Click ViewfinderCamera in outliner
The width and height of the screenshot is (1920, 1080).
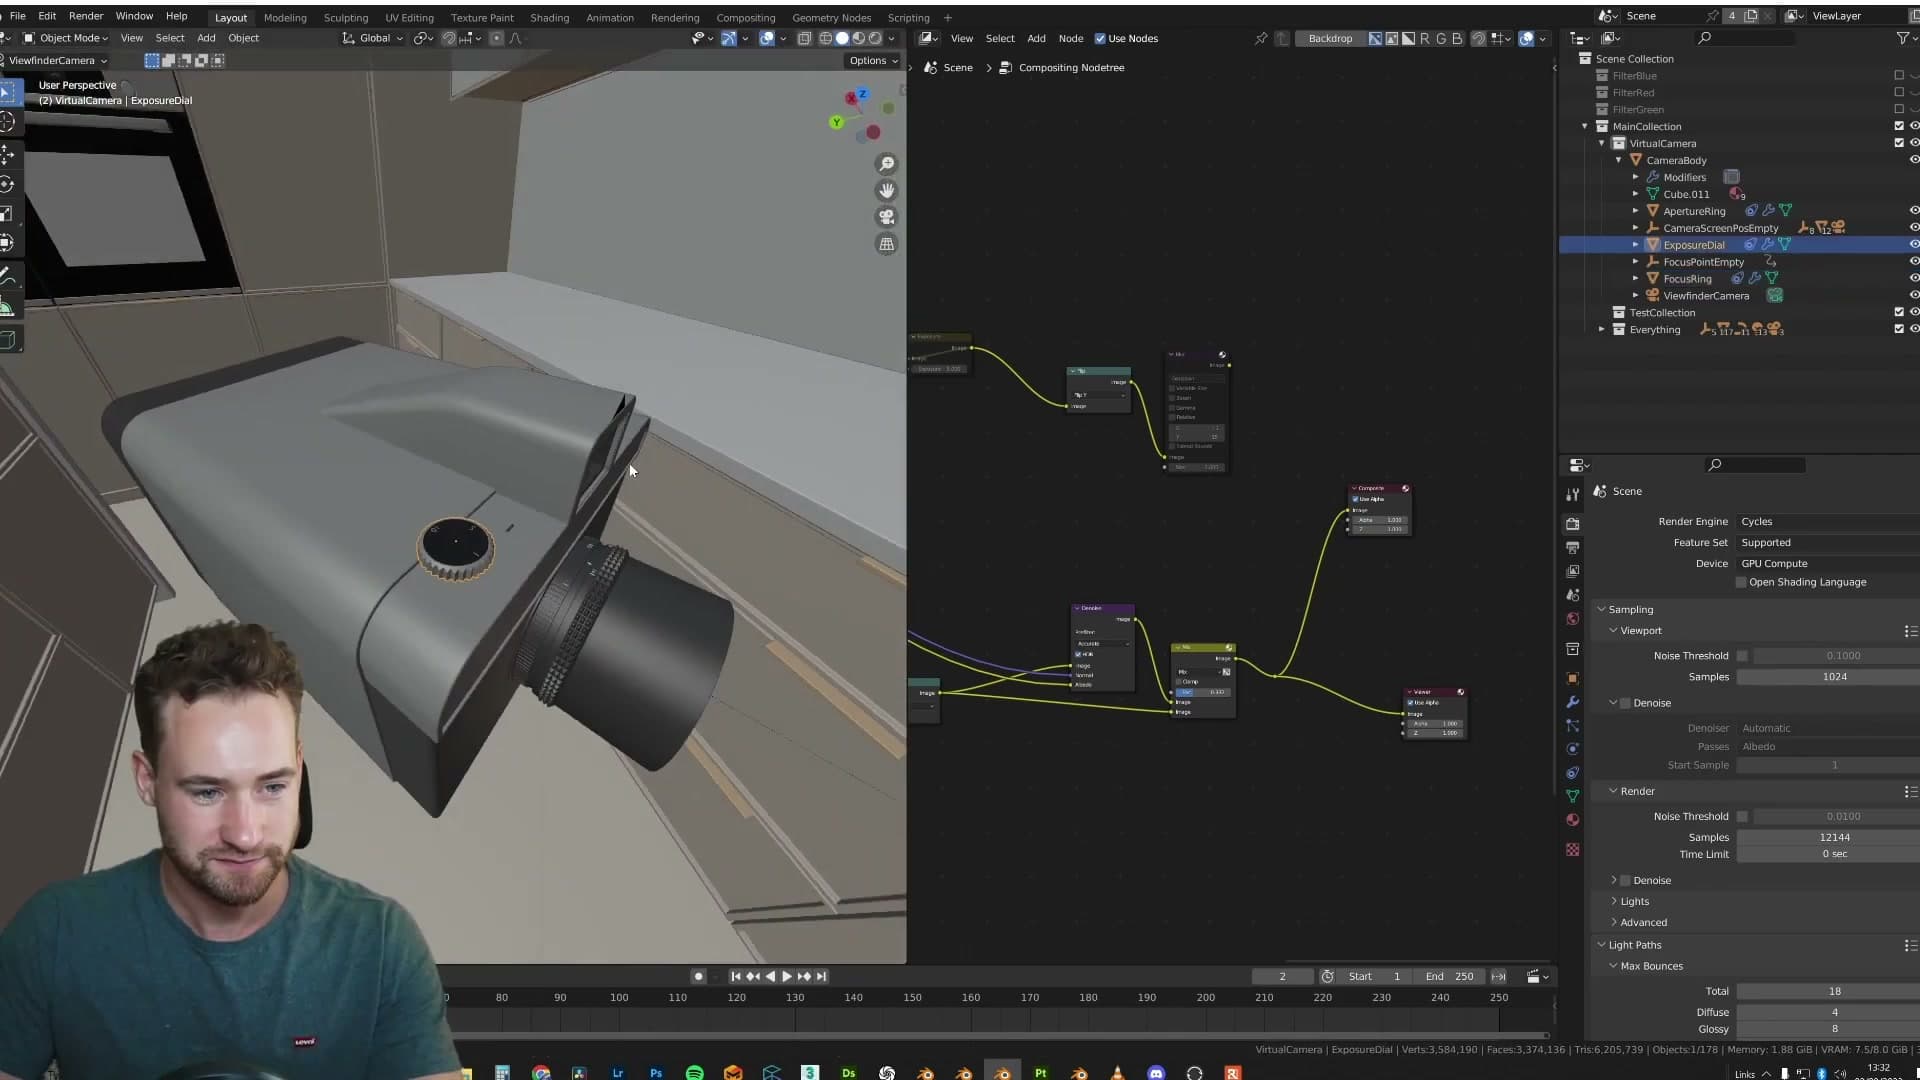coord(1706,296)
